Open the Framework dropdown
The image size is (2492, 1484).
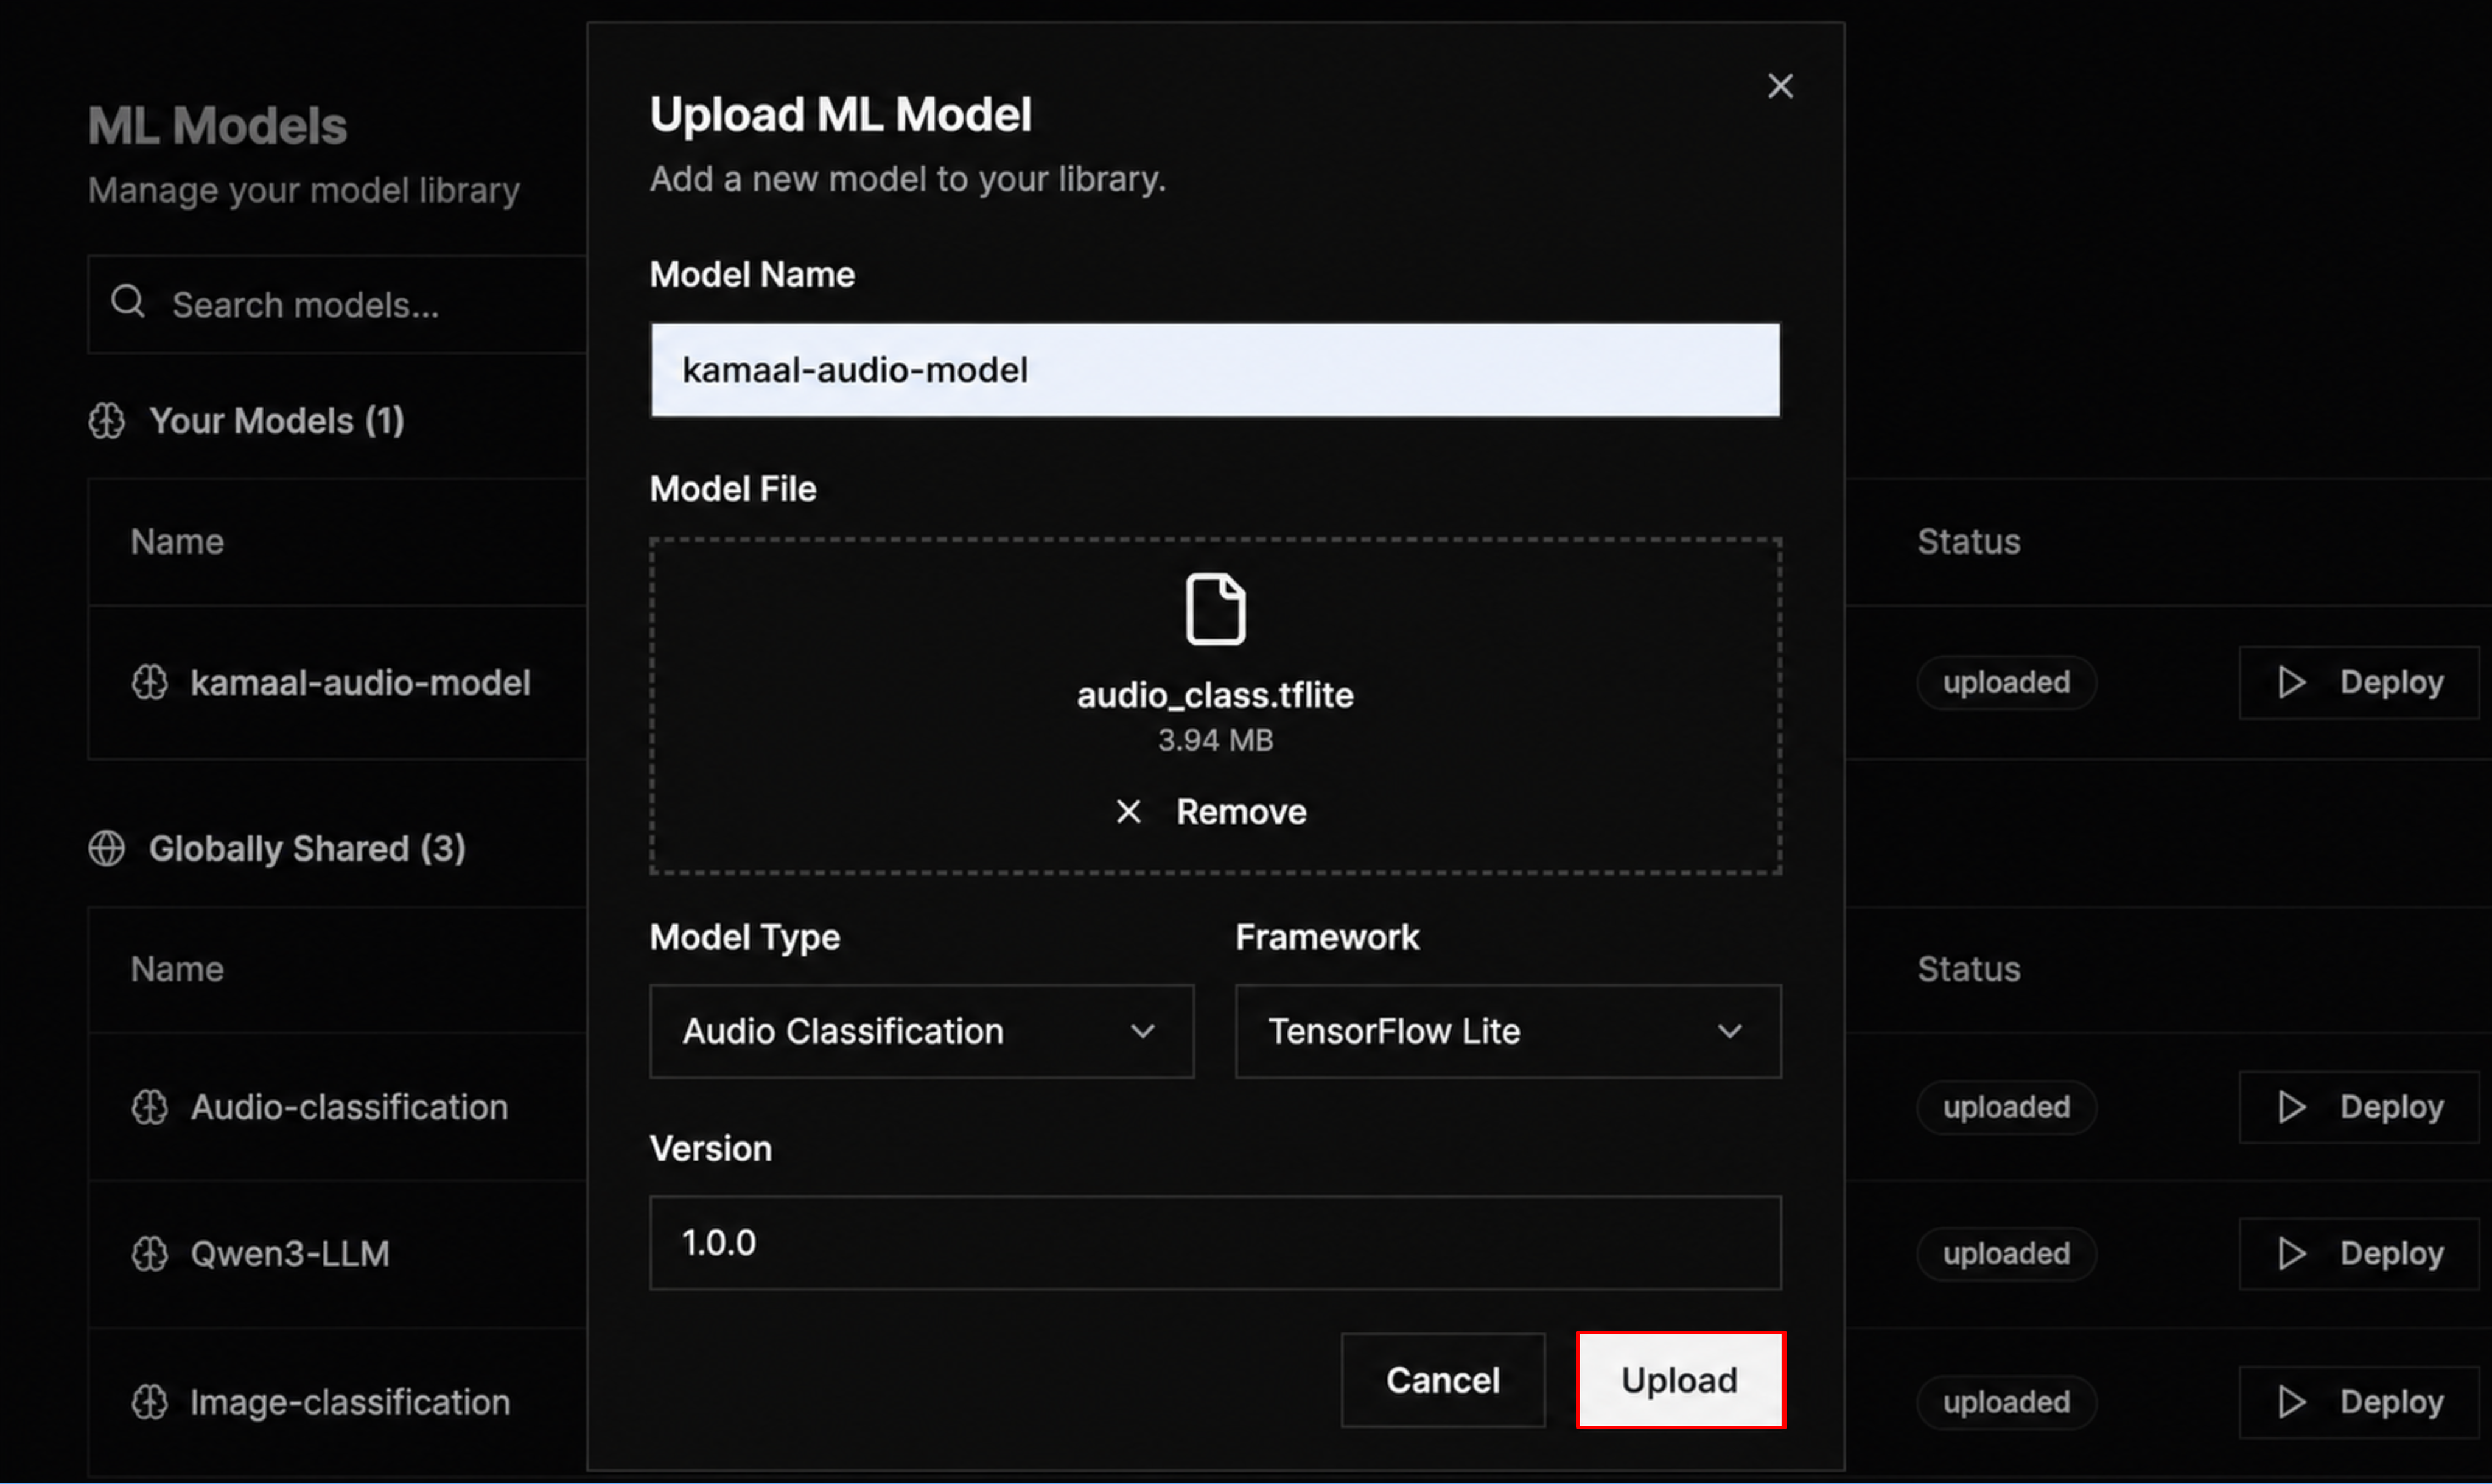[x=1508, y=1031]
